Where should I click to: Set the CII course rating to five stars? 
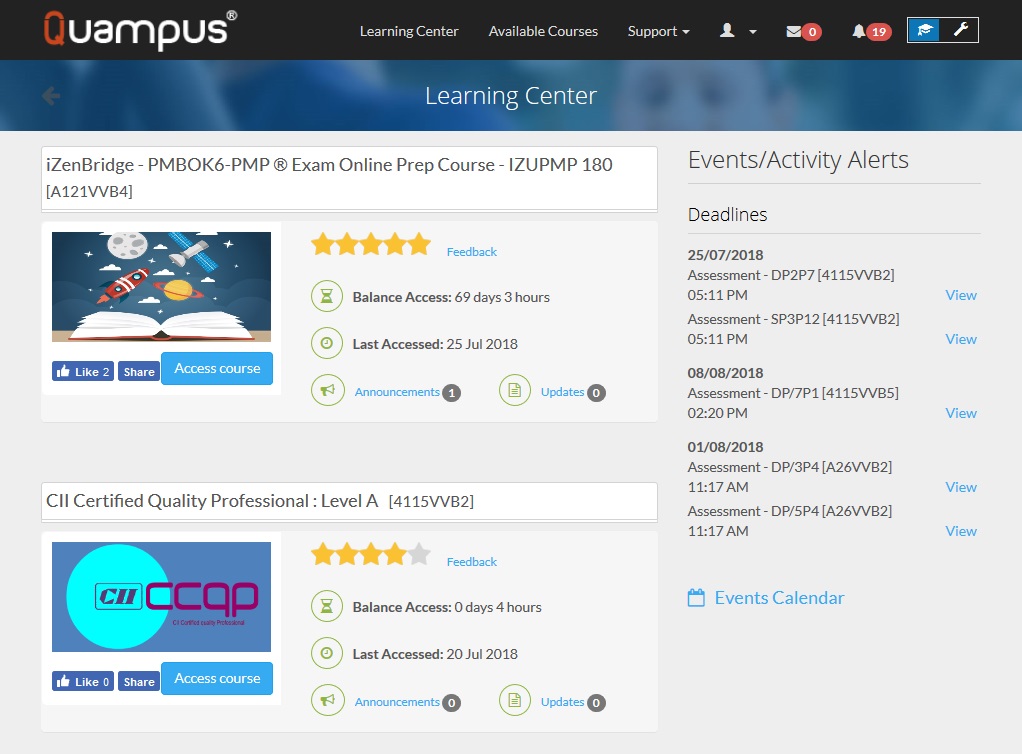coord(419,554)
